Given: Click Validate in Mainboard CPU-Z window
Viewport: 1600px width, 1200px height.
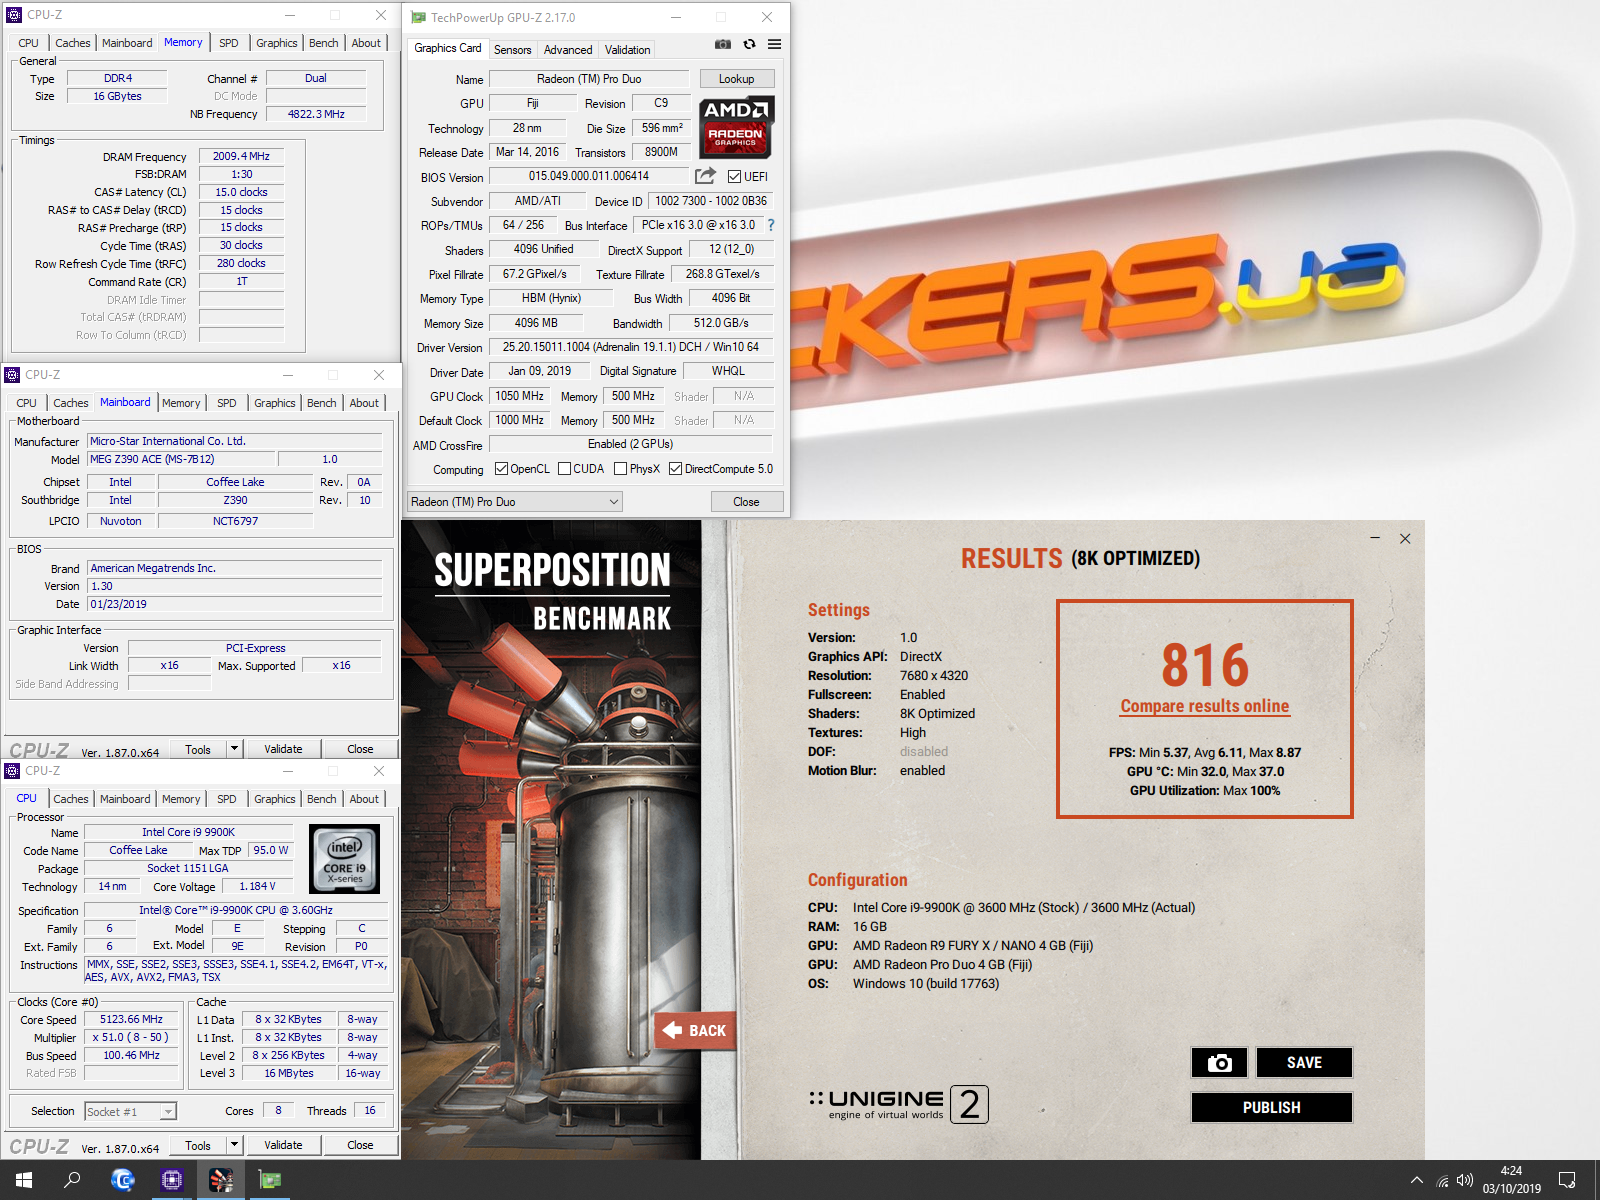Looking at the screenshot, I should point(283,749).
